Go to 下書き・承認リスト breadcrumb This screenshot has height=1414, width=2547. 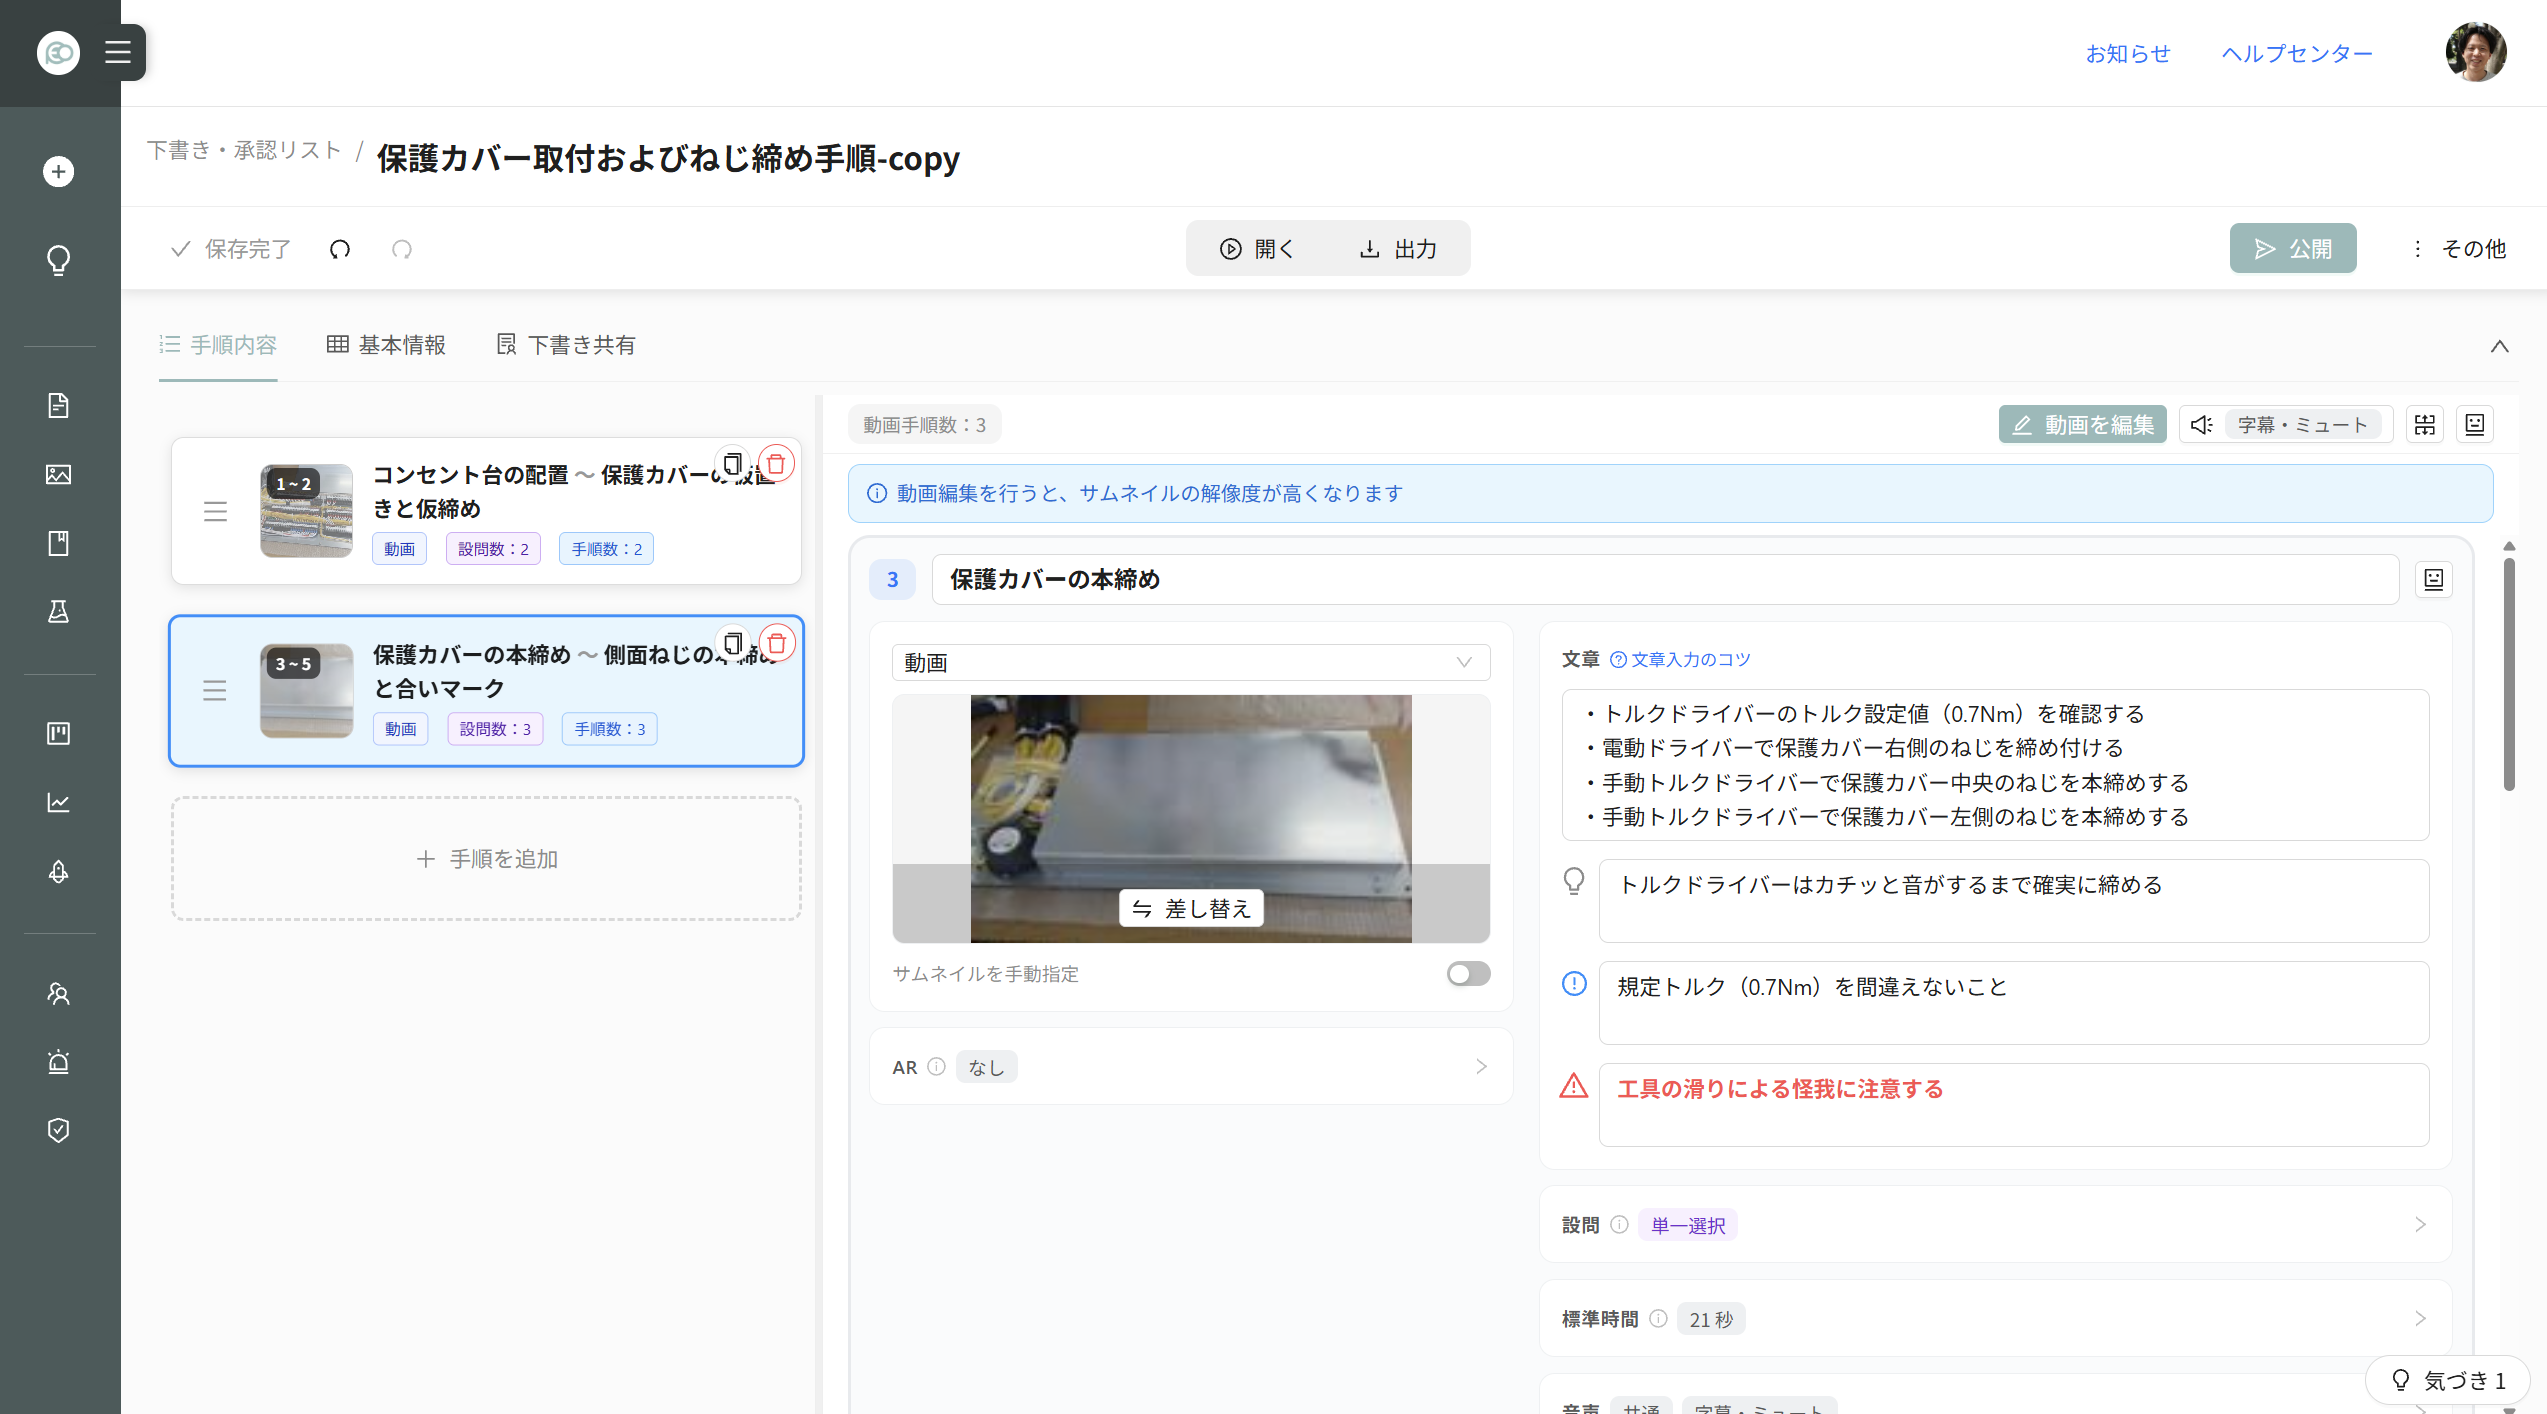pyautogui.click(x=244, y=150)
